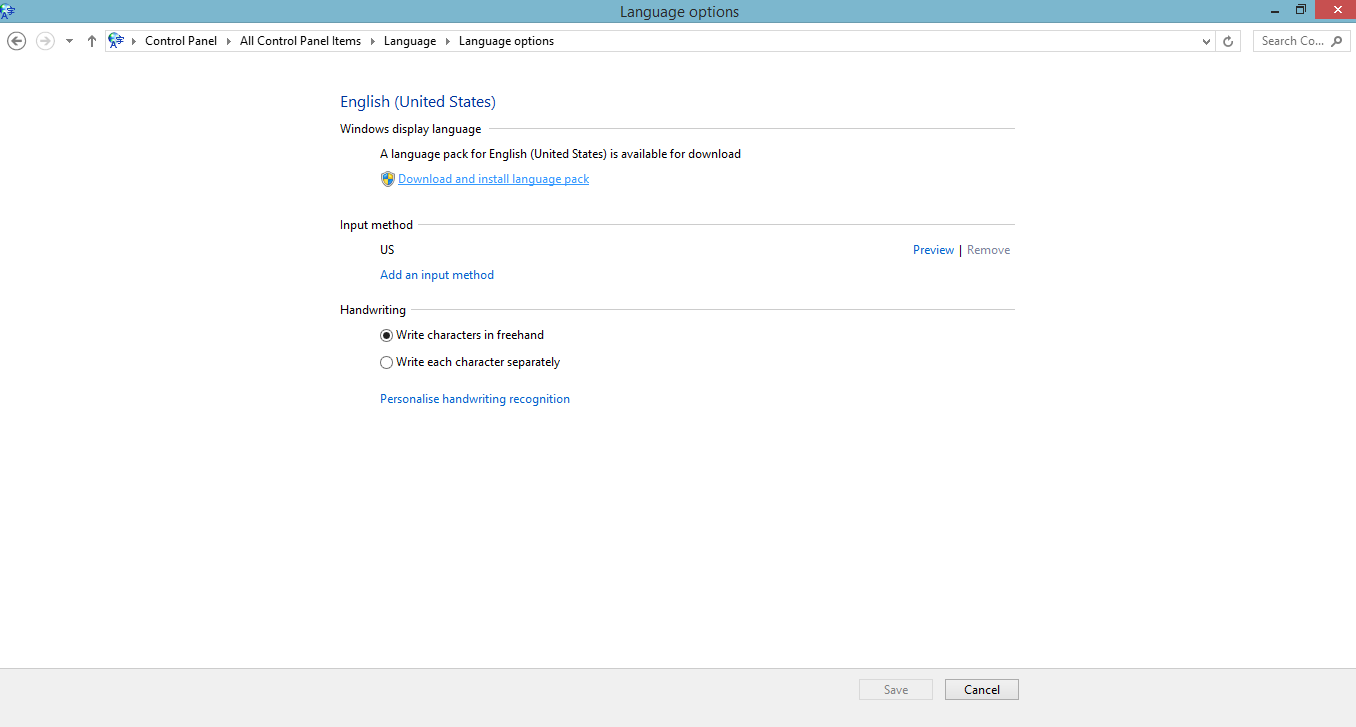The width and height of the screenshot is (1356, 727).
Task: Open the recent locations dropdown arrow
Action: [69, 41]
